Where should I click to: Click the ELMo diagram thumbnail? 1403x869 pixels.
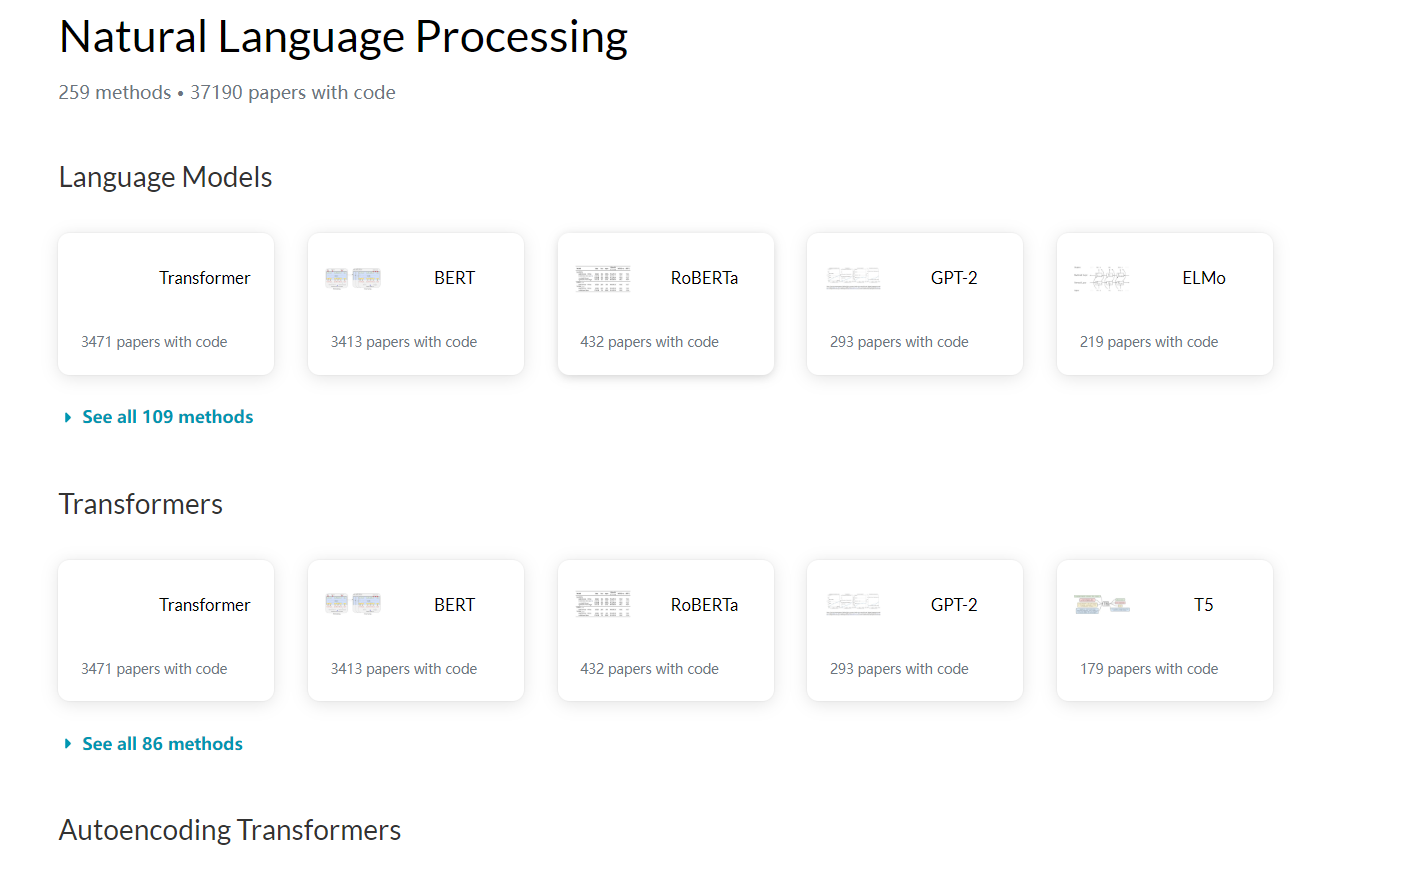[x=1101, y=278]
